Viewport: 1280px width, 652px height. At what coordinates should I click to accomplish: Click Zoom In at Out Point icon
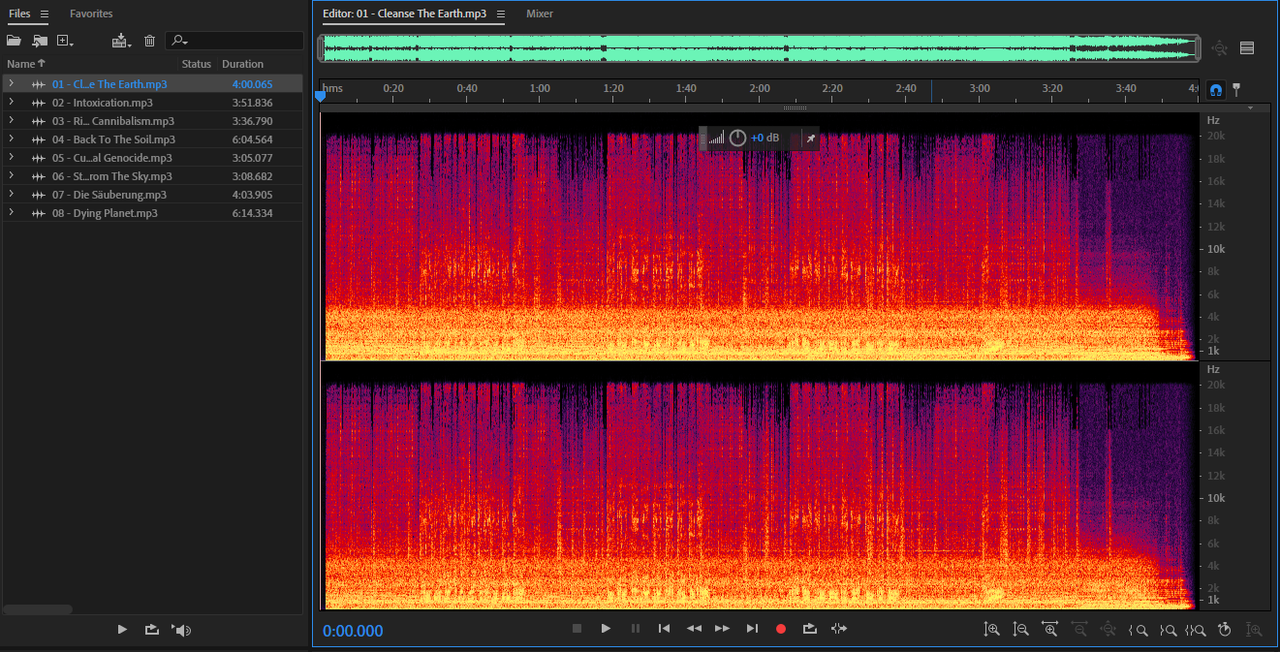1167,629
